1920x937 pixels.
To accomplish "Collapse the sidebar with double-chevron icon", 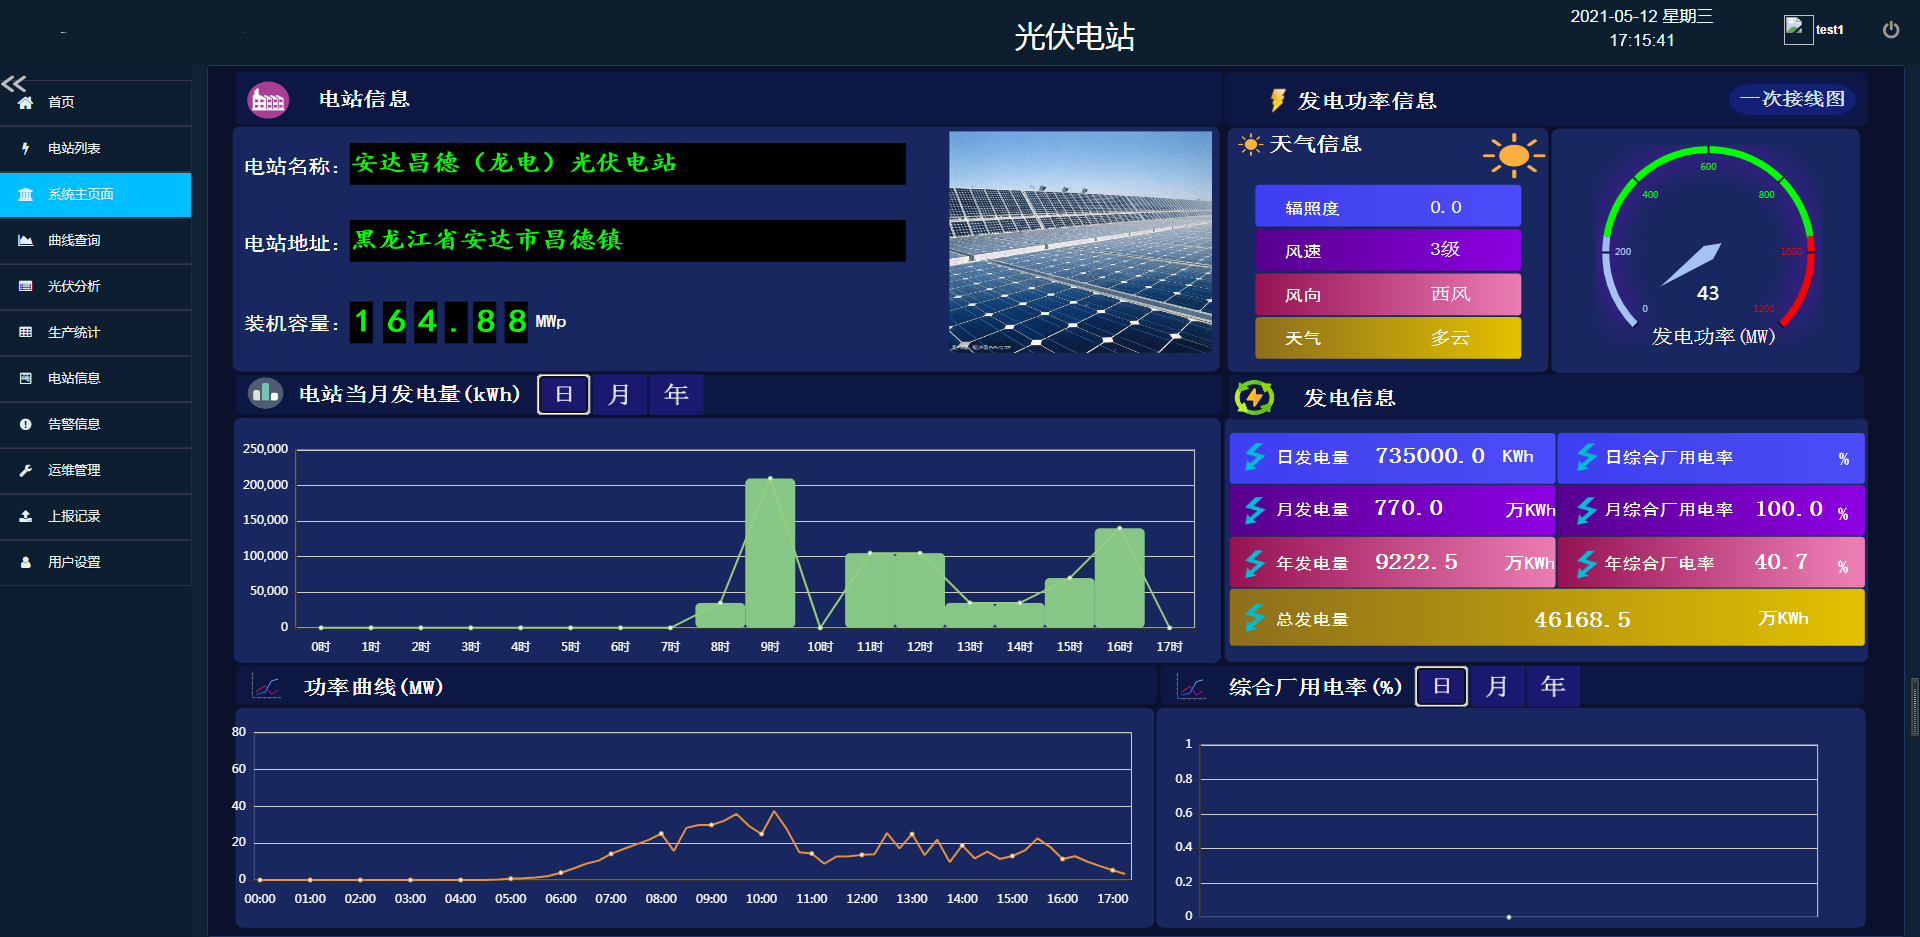I will pos(14,83).
